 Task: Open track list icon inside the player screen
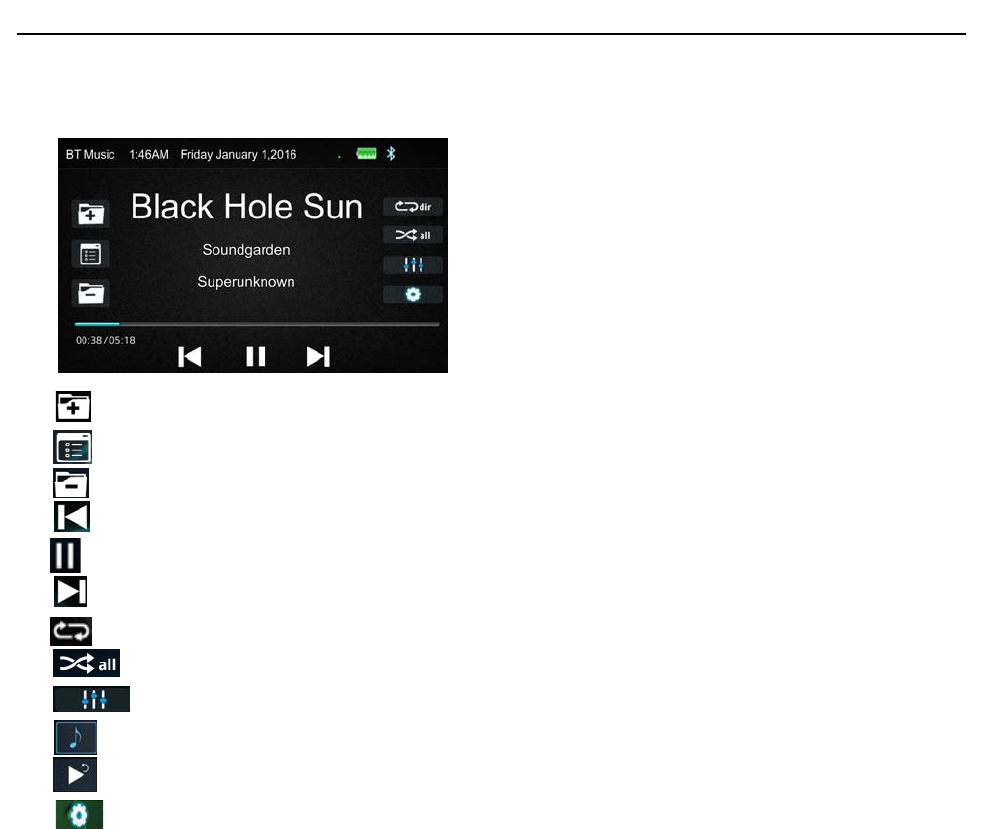tap(90, 255)
